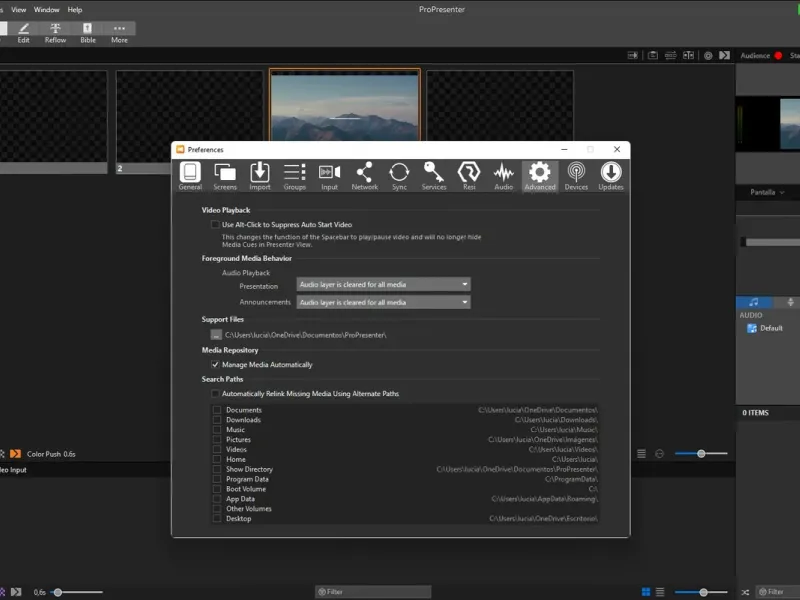Click the Color Push transition icon
The width and height of the screenshot is (800, 600).
click(x=15, y=454)
